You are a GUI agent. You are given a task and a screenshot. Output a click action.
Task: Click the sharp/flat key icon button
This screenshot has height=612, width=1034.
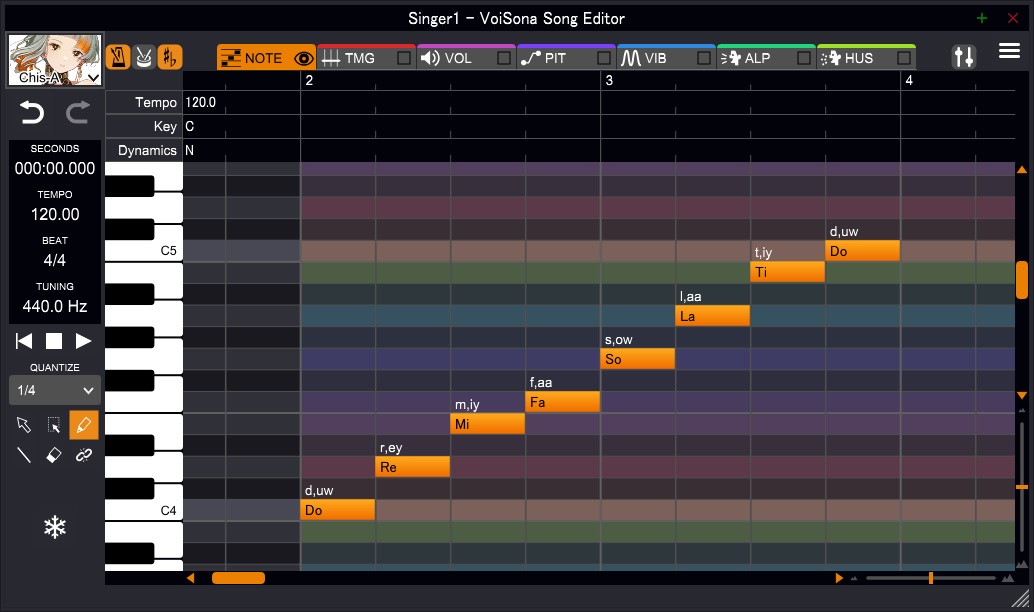169,57
